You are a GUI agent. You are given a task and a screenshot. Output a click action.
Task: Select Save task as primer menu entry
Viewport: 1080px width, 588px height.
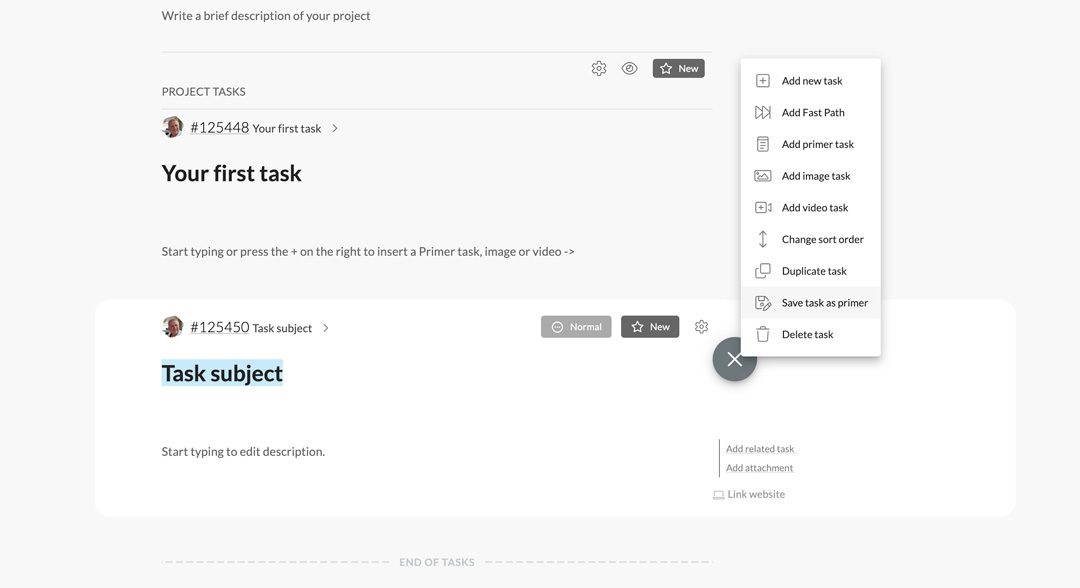point(811,302)
